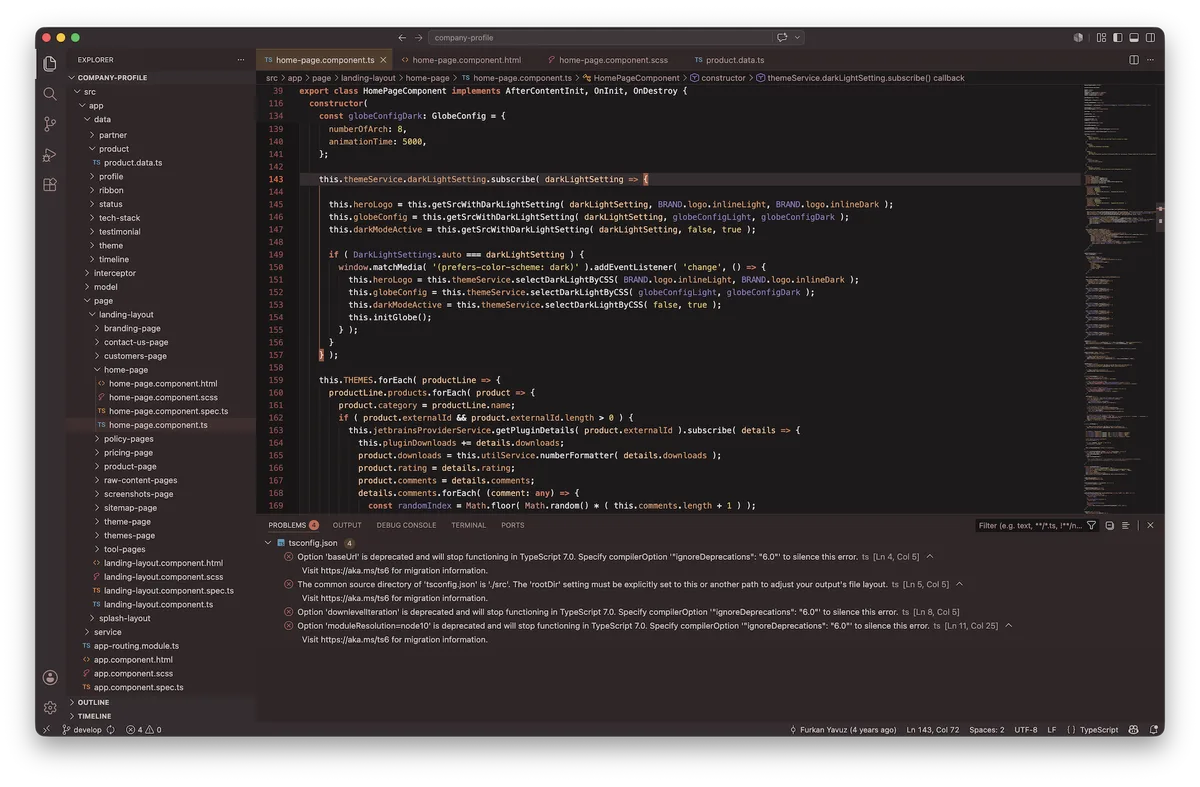The image size is (1200, 787).
Task: Switch problems to table view icon
Action: click(x=1126, y=525)
